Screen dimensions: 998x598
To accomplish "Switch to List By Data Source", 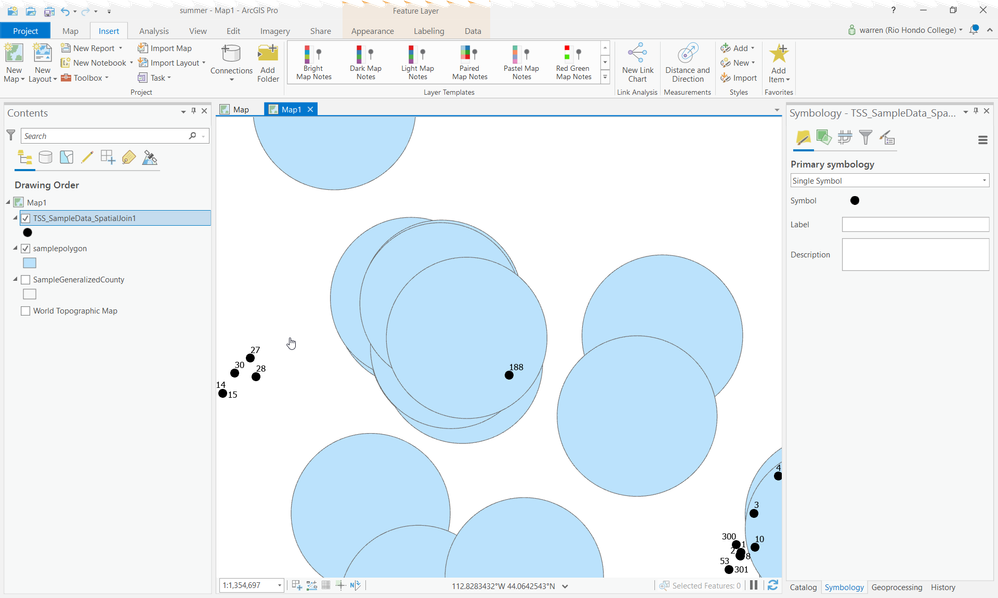I will (45, 158).
